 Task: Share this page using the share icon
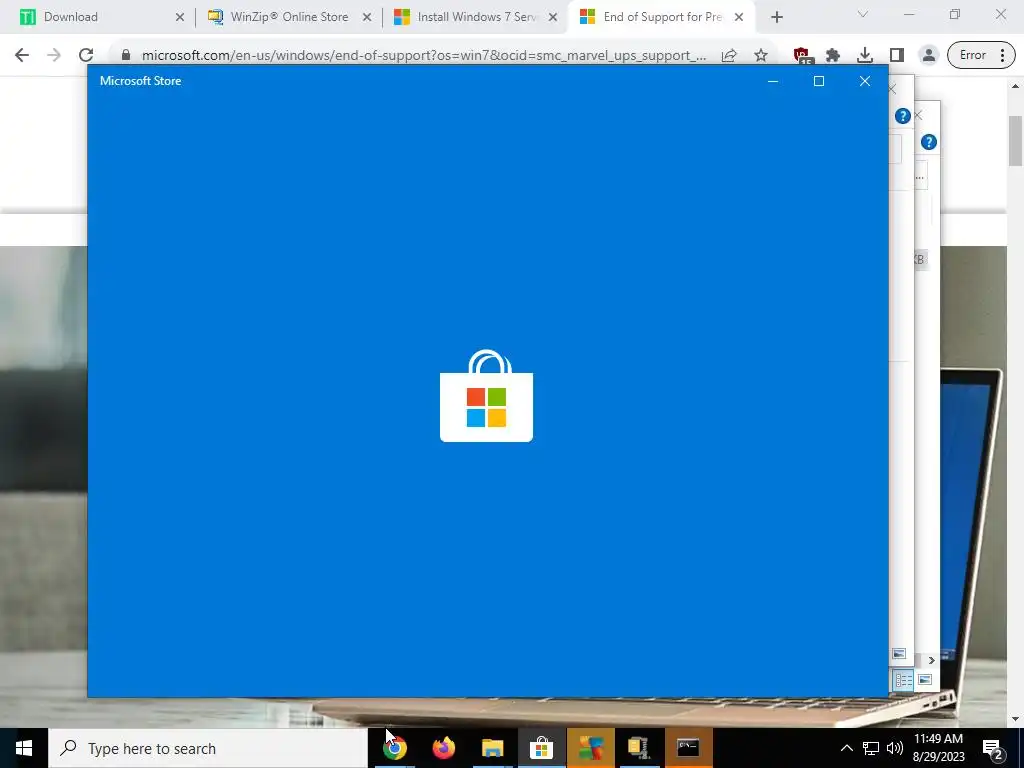click(x=729, y=55)
